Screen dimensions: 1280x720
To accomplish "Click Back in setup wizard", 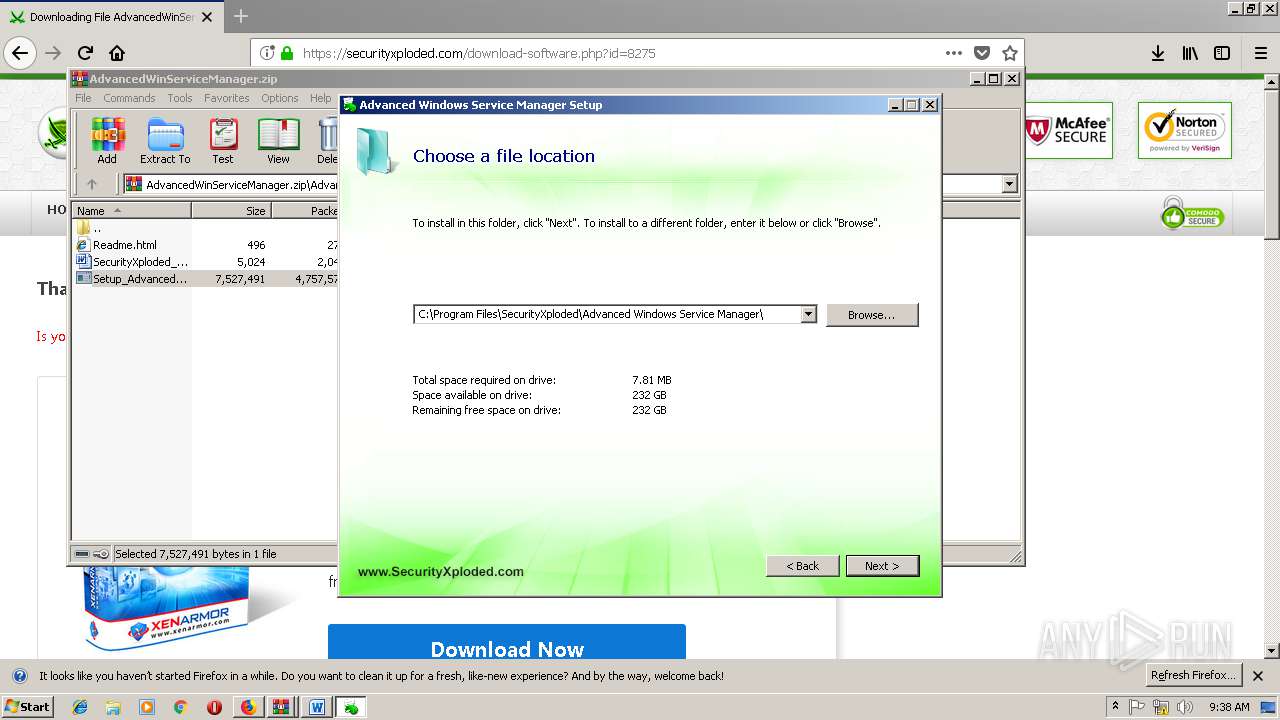I will [802, 566].
